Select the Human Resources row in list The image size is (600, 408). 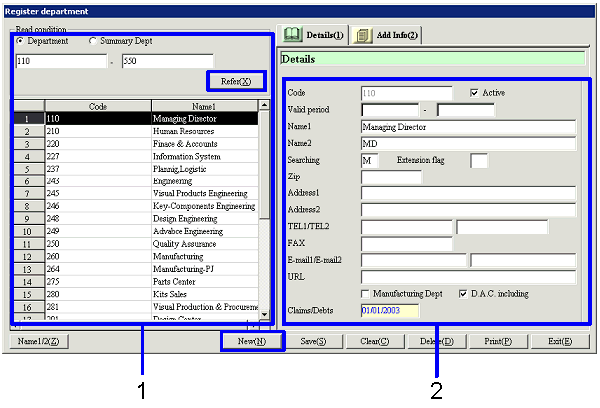150,130
